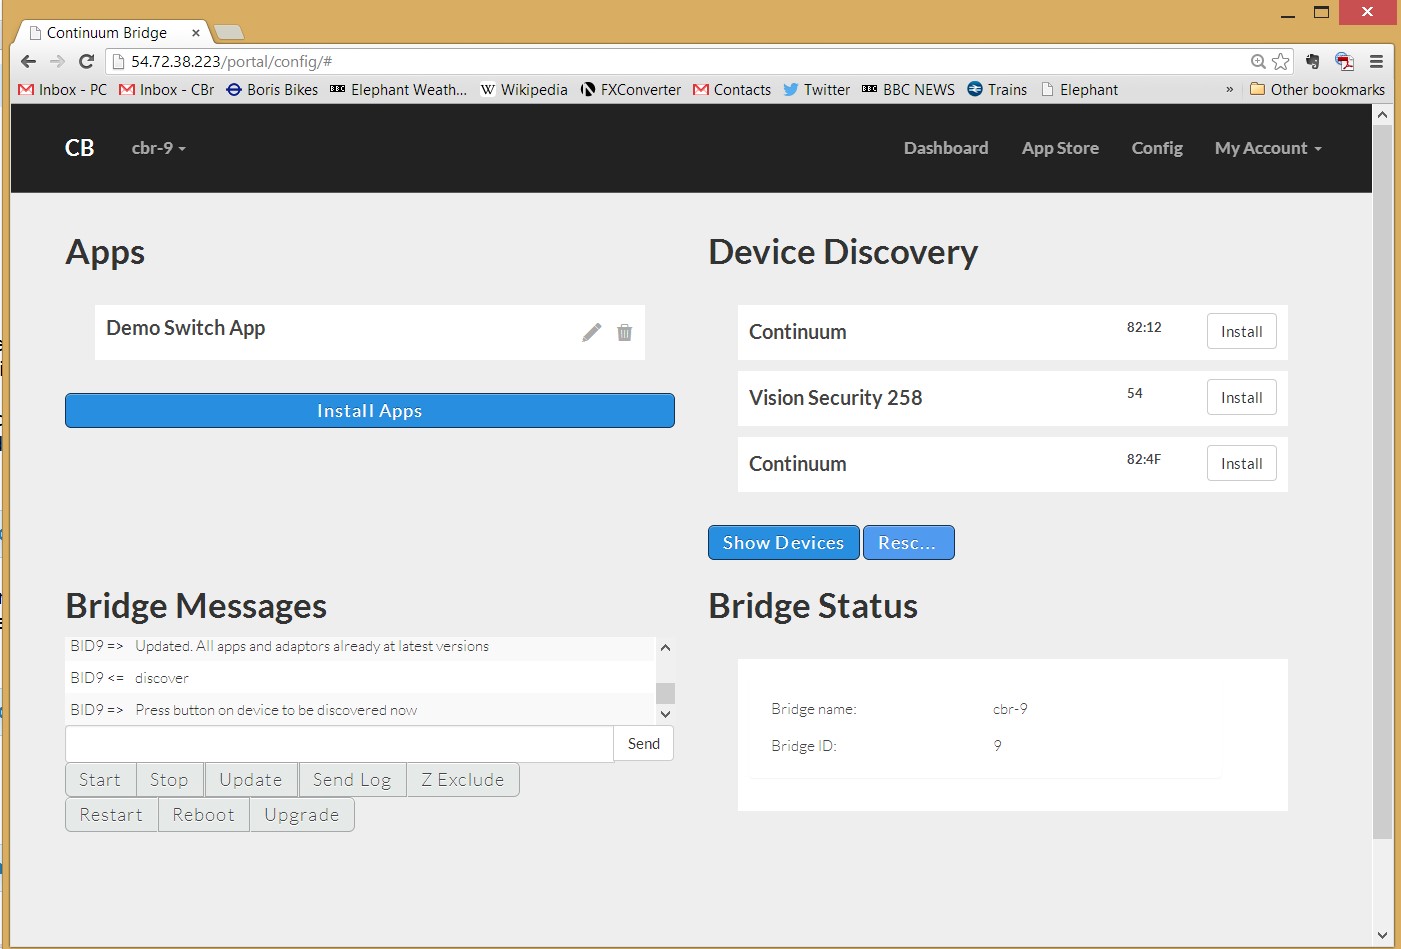The width and height of the screenshot is (1401, 949).
Task: Click the bridge messages scrollbar thumb
Action: [665, 693]
